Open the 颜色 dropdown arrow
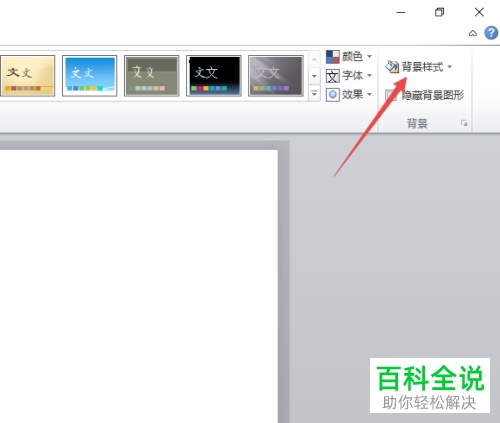Viewport: 500px width, 423px height. point(369,57)
